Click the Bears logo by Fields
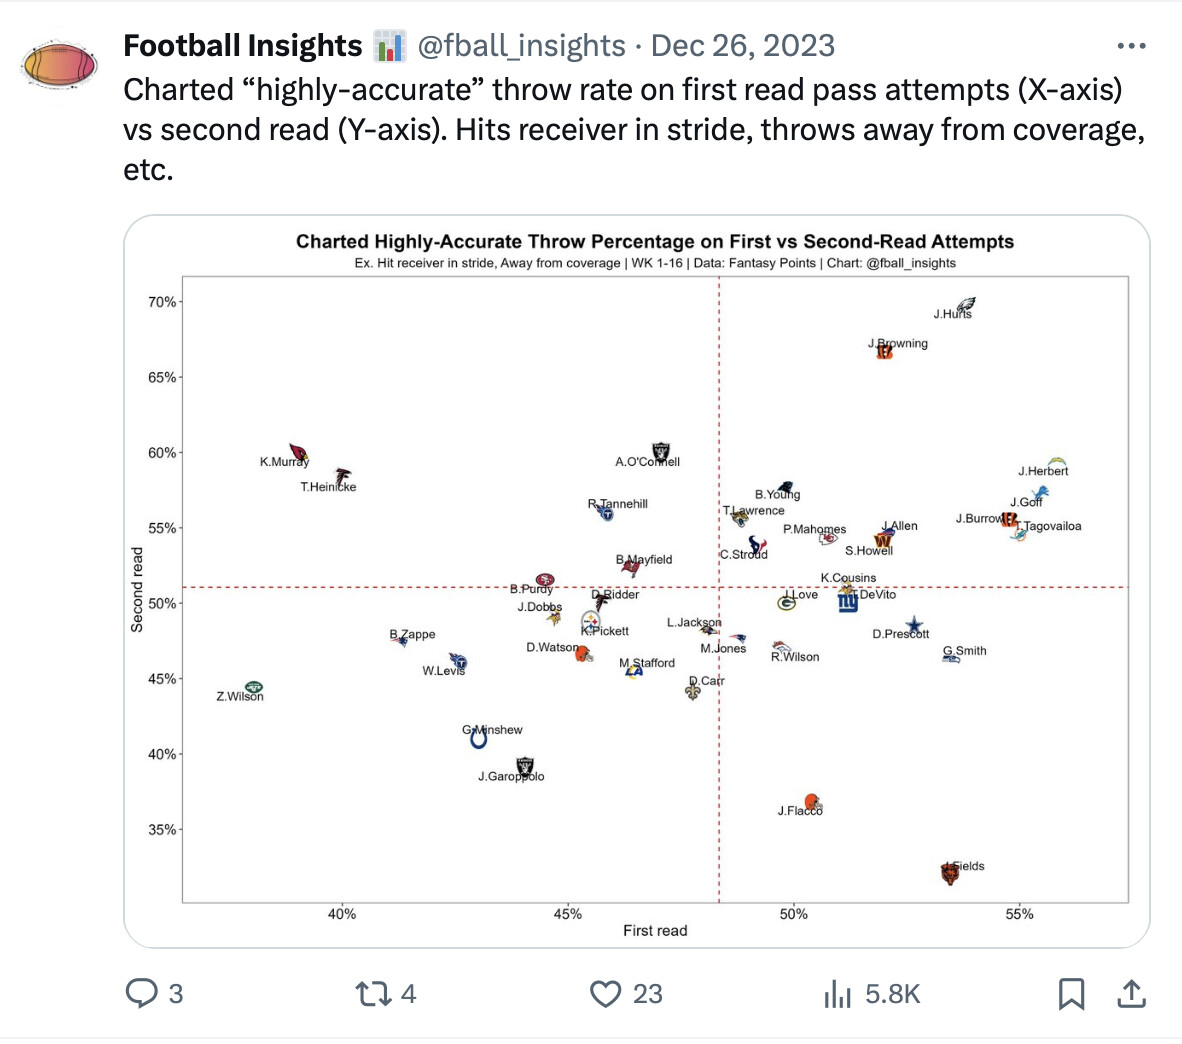The width and height of the screenshot is (1182, 1044). (x=950, y=873)
